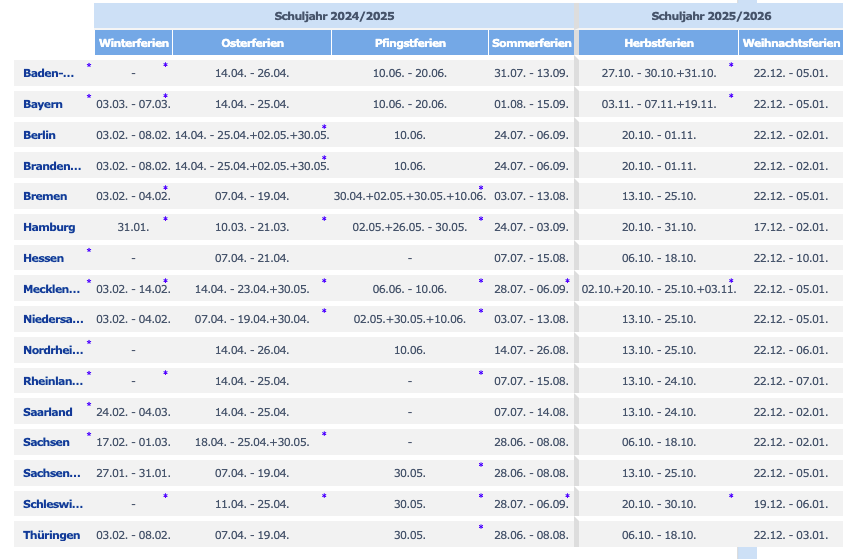Select Nordrhein Weihnachtsferien 22.12. - 06.01.

(x=791, y=350)
